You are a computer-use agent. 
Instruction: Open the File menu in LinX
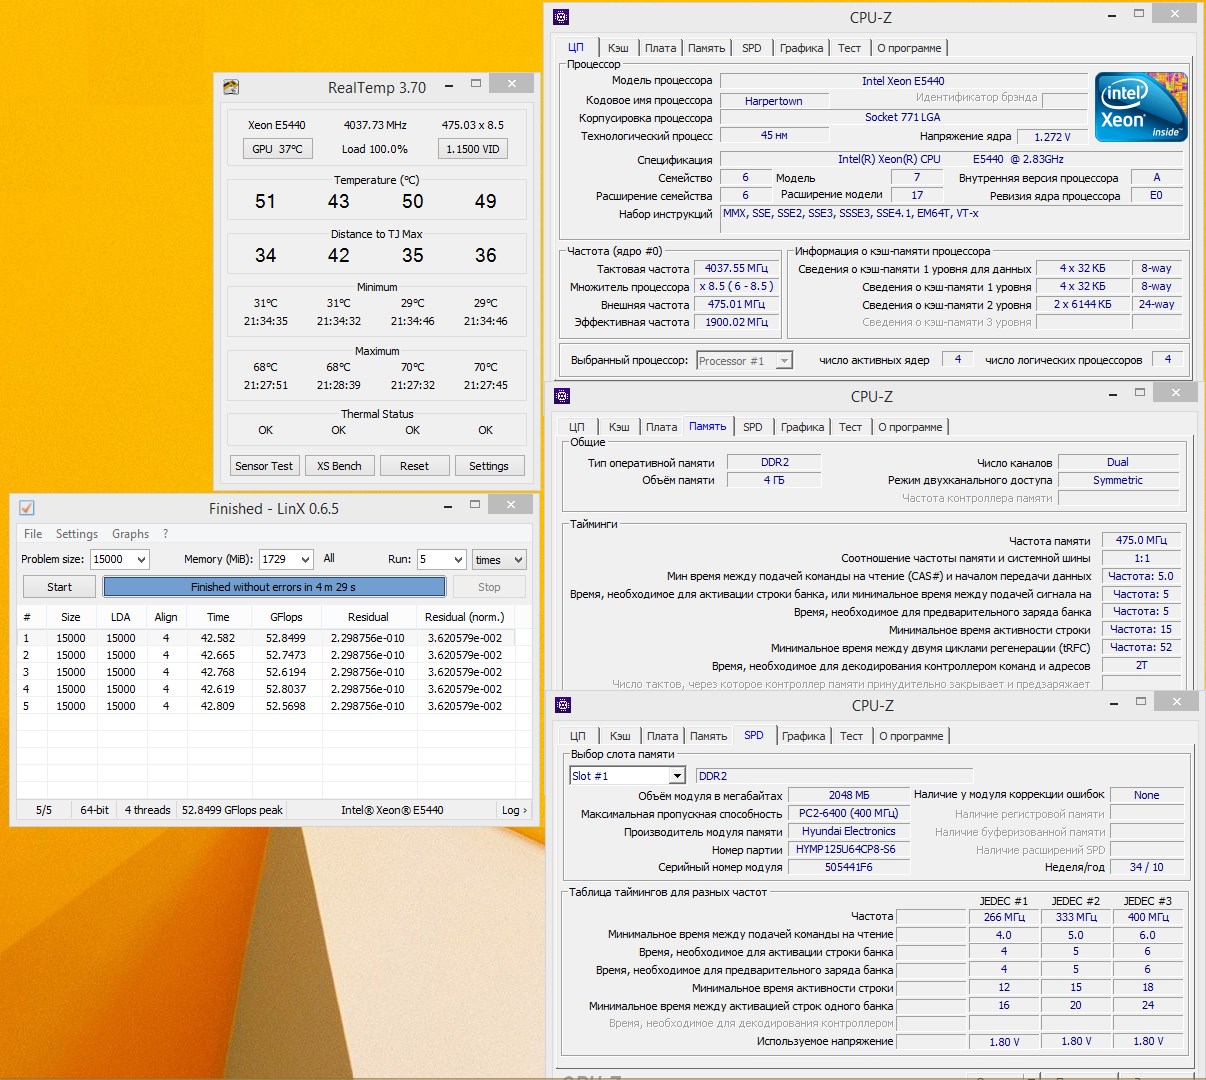33,534
